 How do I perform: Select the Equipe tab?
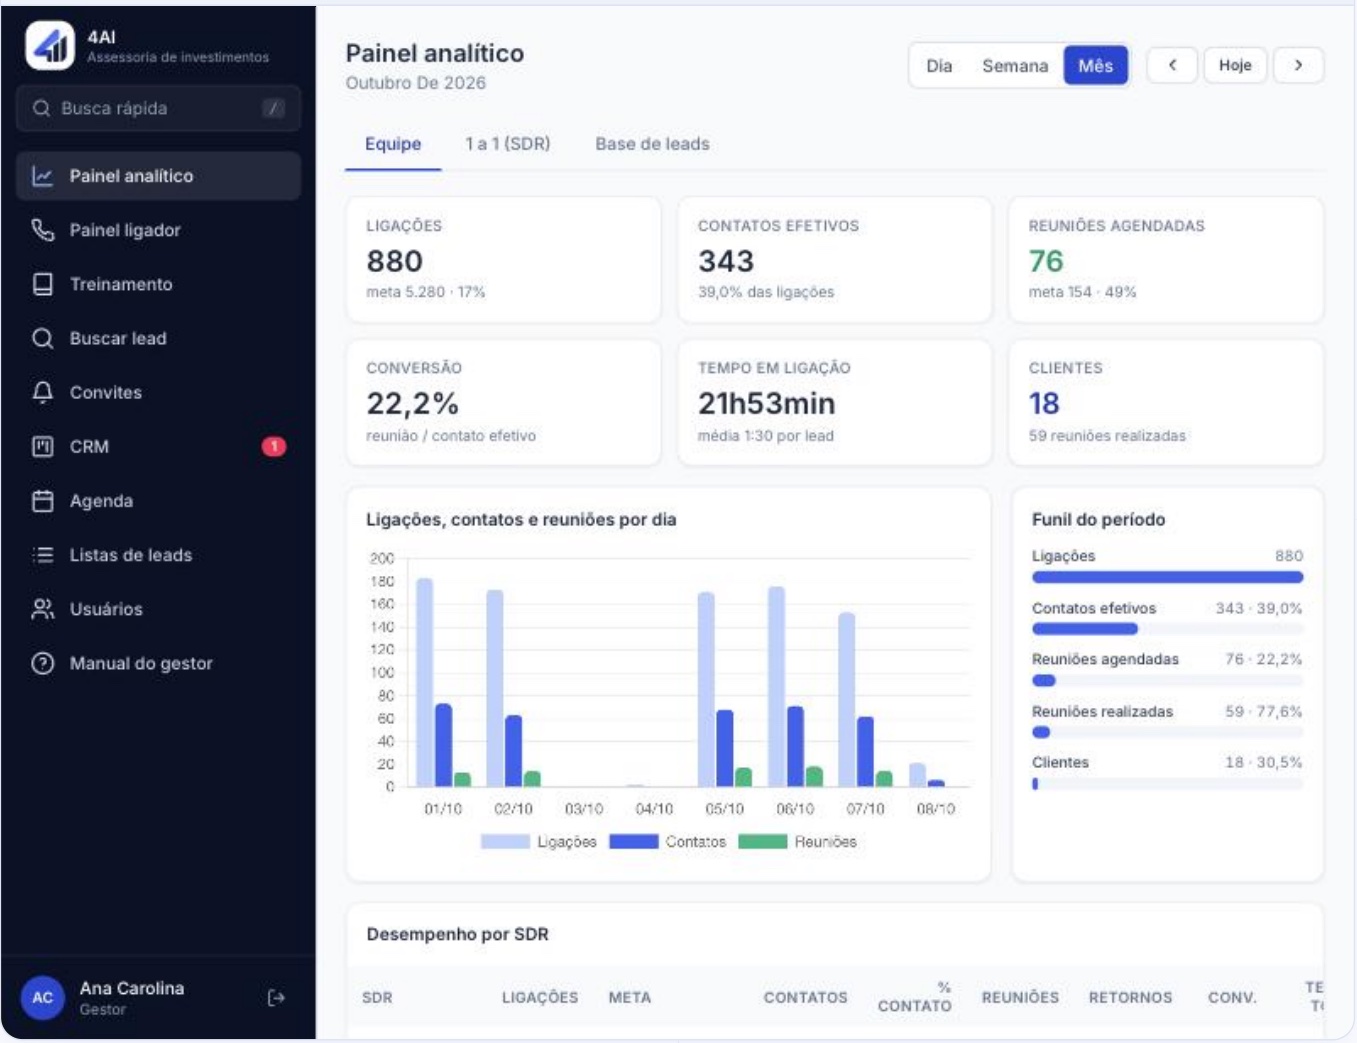[393, 144]
